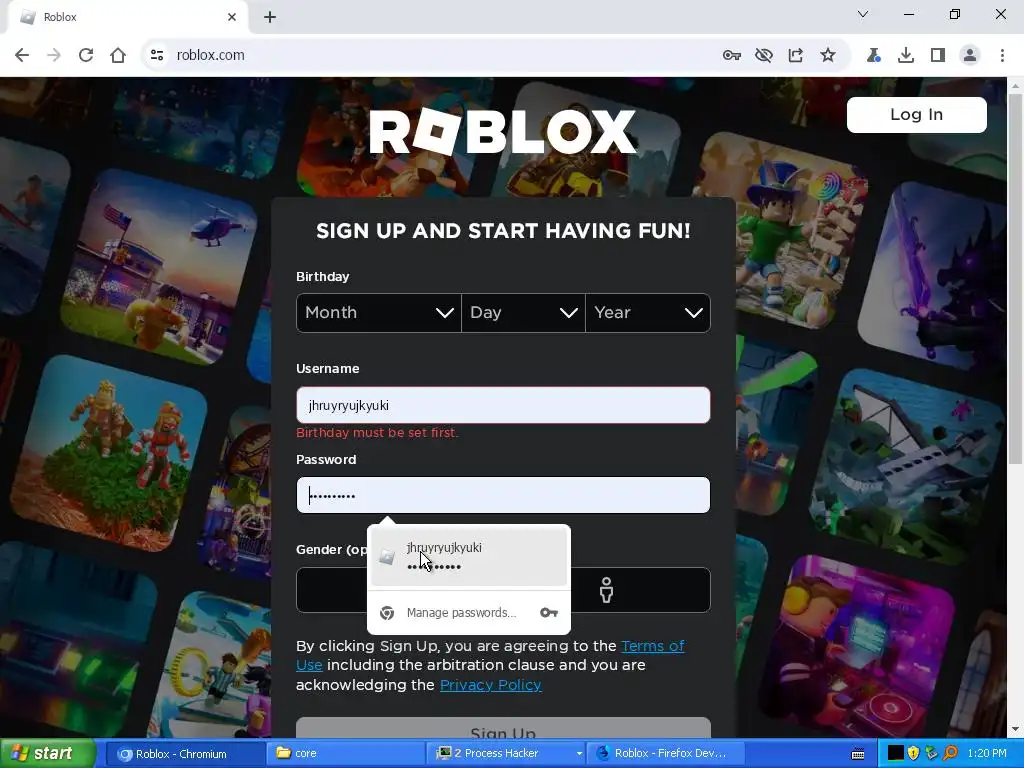The height and width of the screenshot is (768, 1024).
Task: Click the Log In button
Action: click(916, 114)
